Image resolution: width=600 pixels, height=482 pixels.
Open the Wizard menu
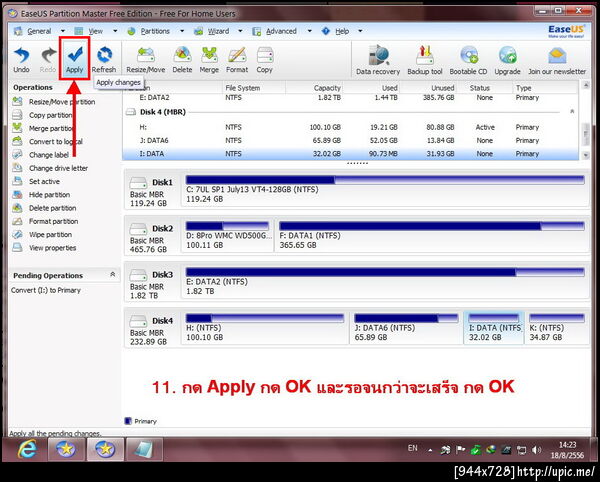click(x=218, y=31)
